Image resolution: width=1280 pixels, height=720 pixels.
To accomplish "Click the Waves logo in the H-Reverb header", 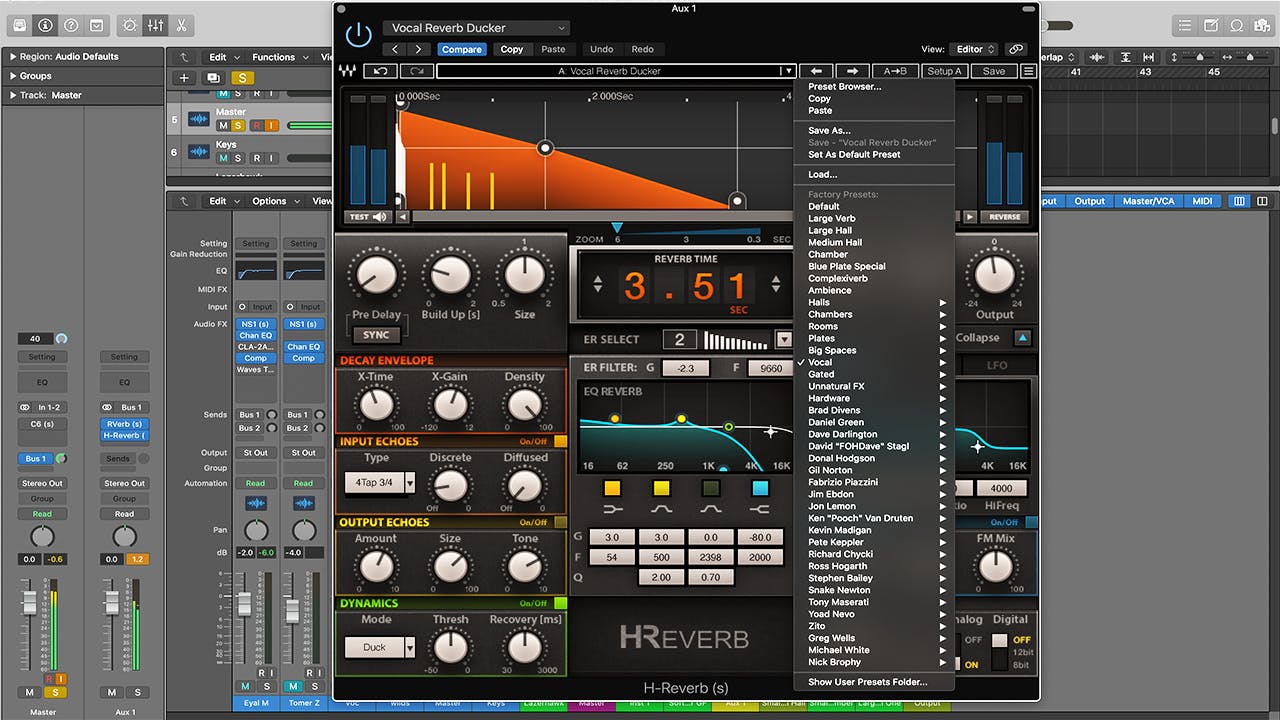I will pos(347,71).
